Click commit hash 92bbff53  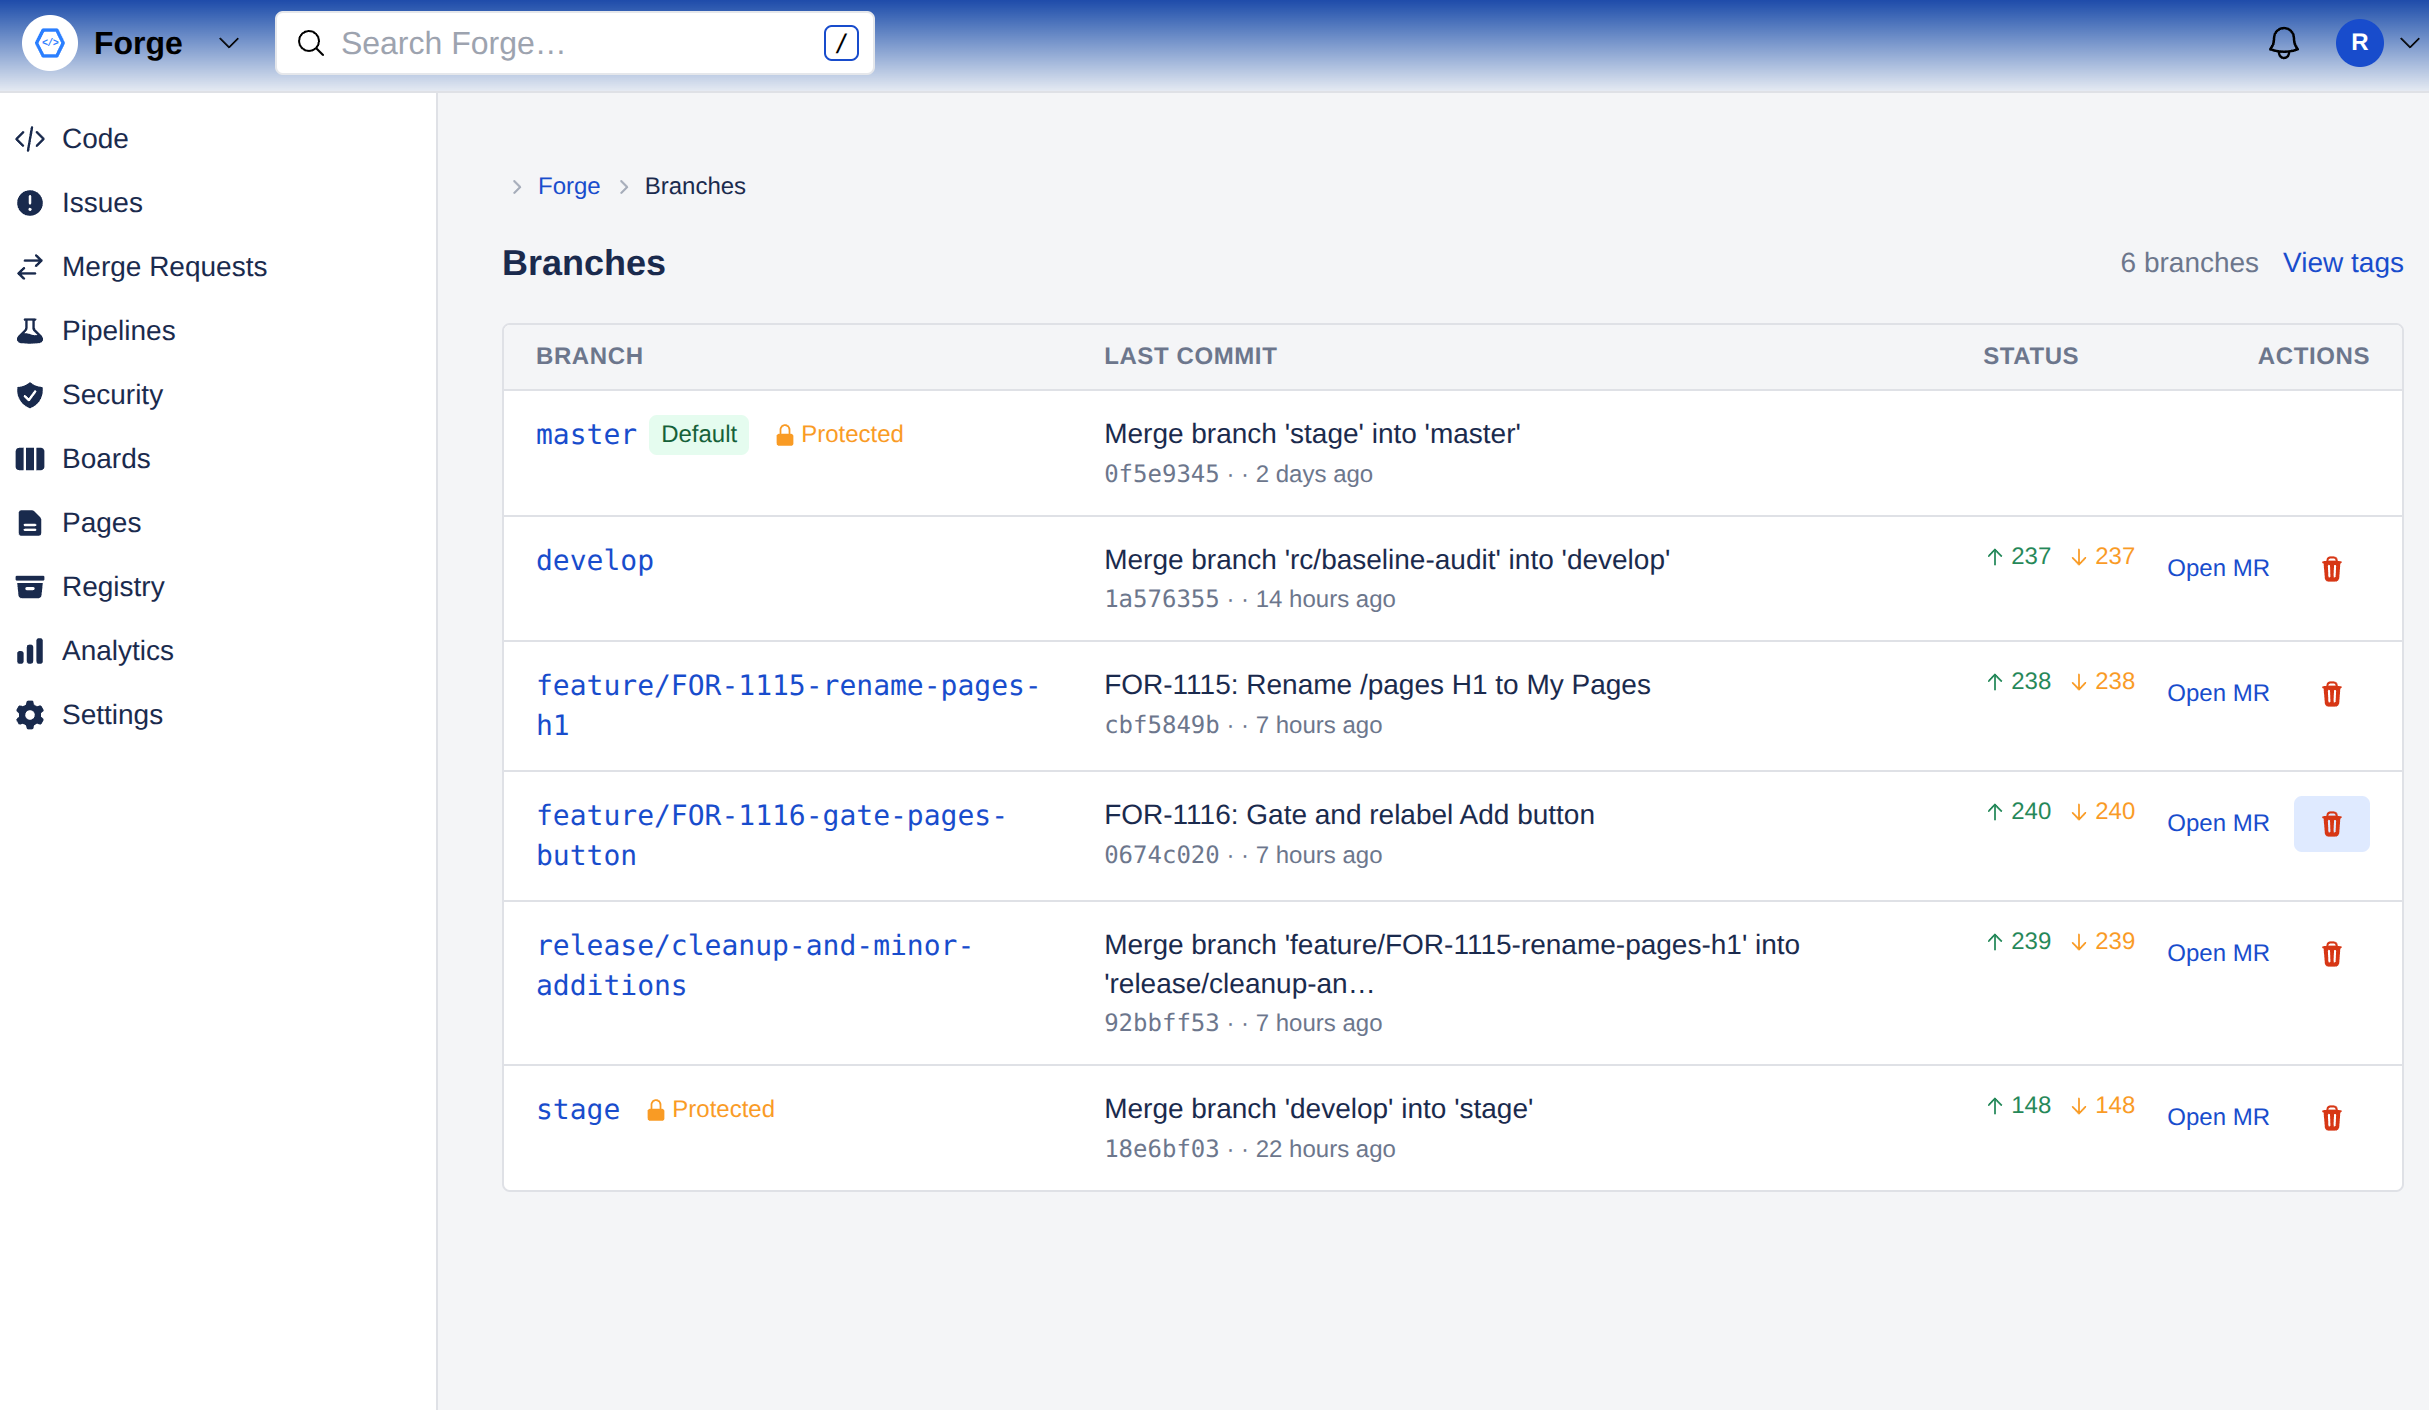1161,1023
